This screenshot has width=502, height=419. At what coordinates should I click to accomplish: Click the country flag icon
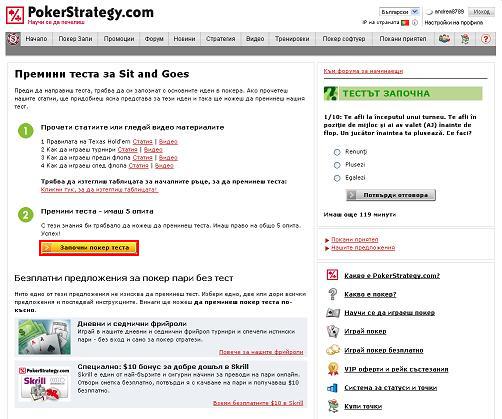coord(405,23)
